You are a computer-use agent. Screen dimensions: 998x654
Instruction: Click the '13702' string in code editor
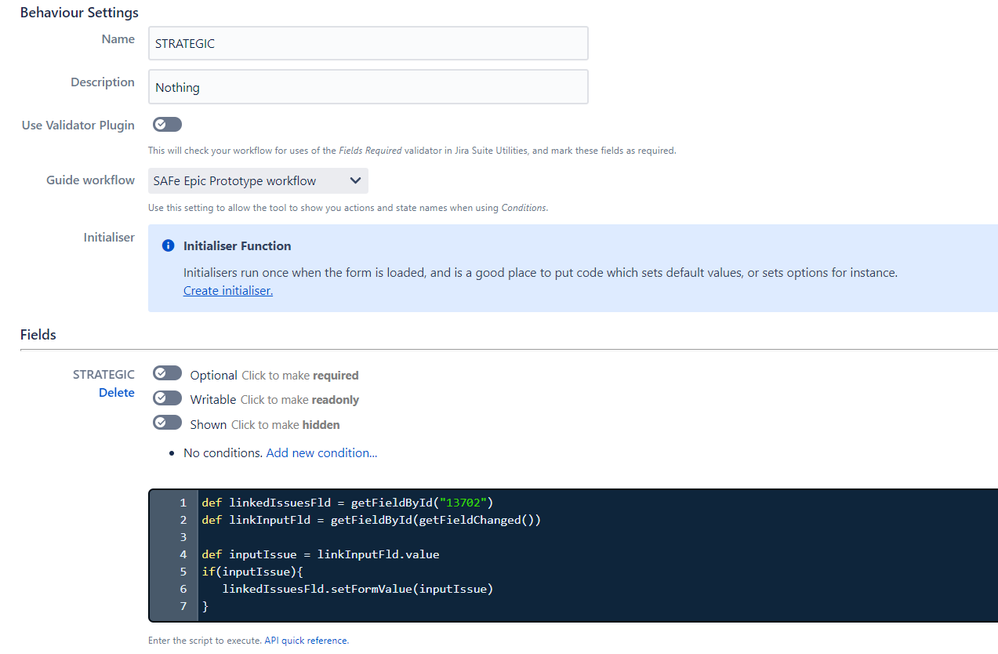pyautogui.click(x=463, y=503)
